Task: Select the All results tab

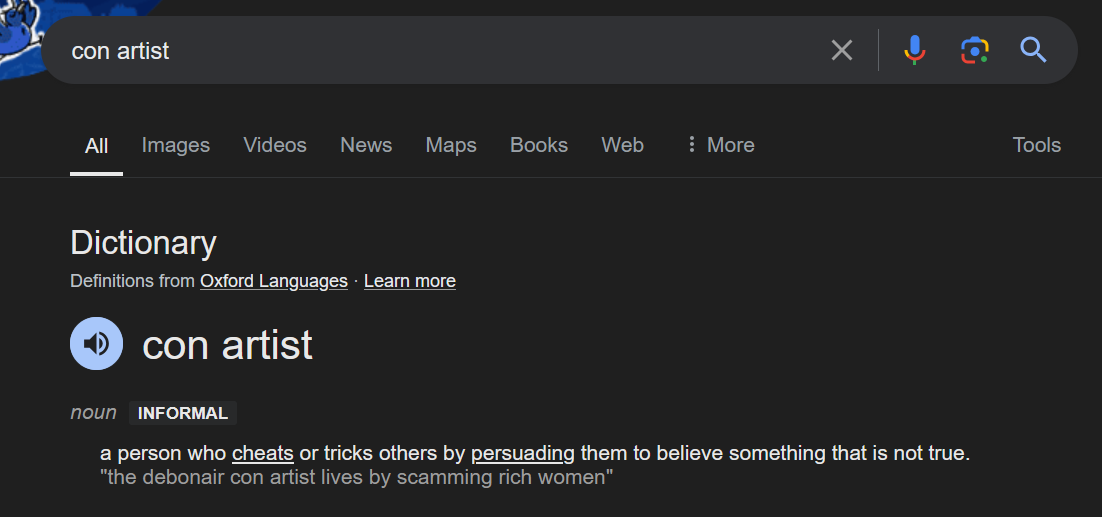Action: (96, 145)
